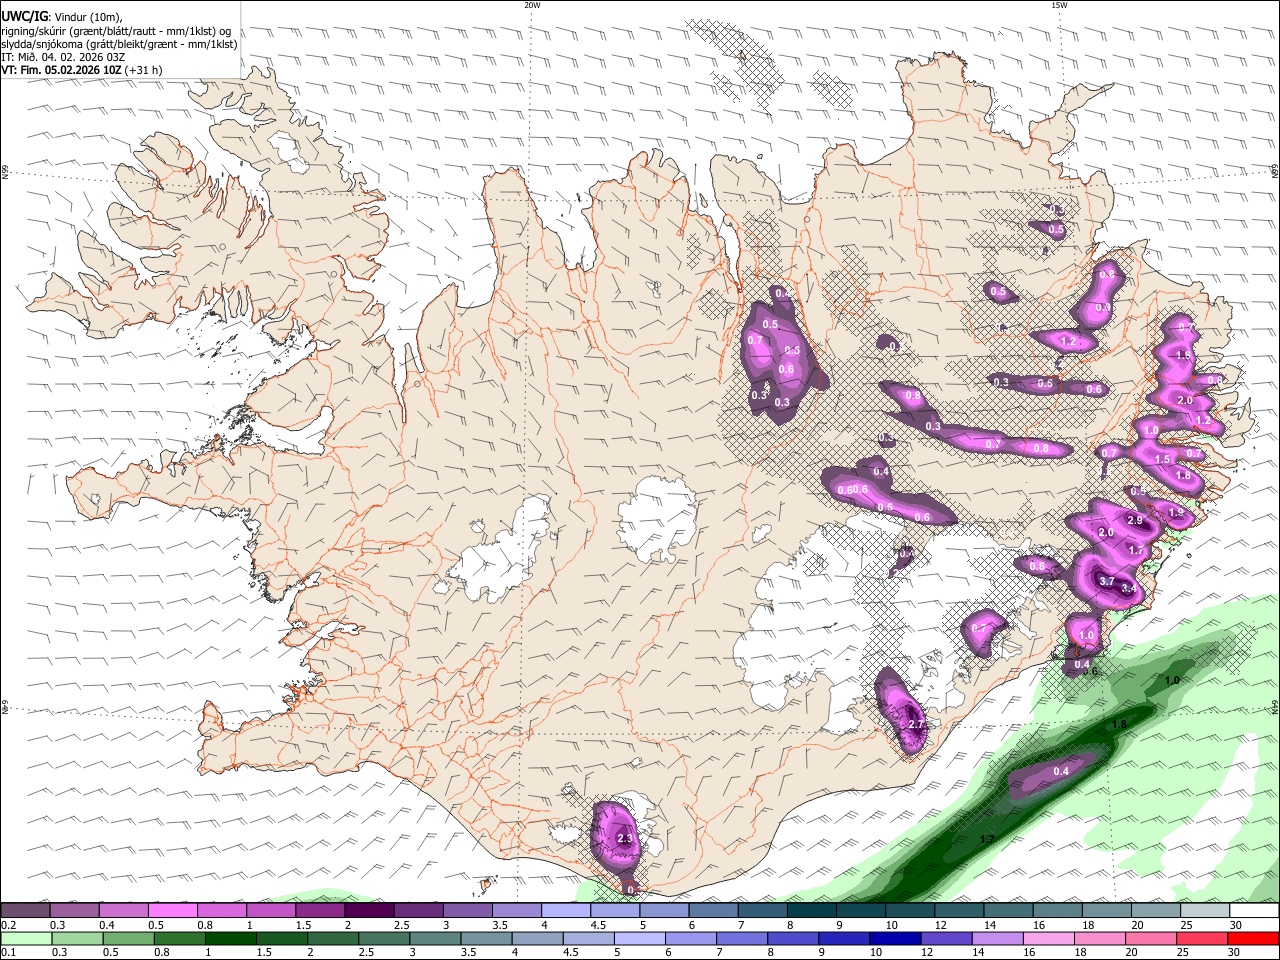Click the '20W' longitude label

tap(532, 5)
